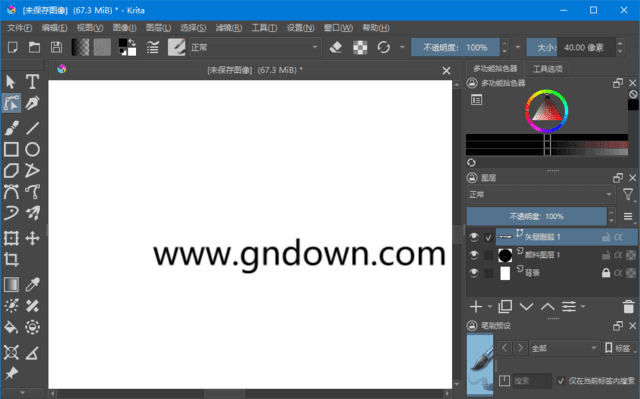Select the Shape Select arrow tool
The height and width of the screenshot is (399, 640).
11,82
